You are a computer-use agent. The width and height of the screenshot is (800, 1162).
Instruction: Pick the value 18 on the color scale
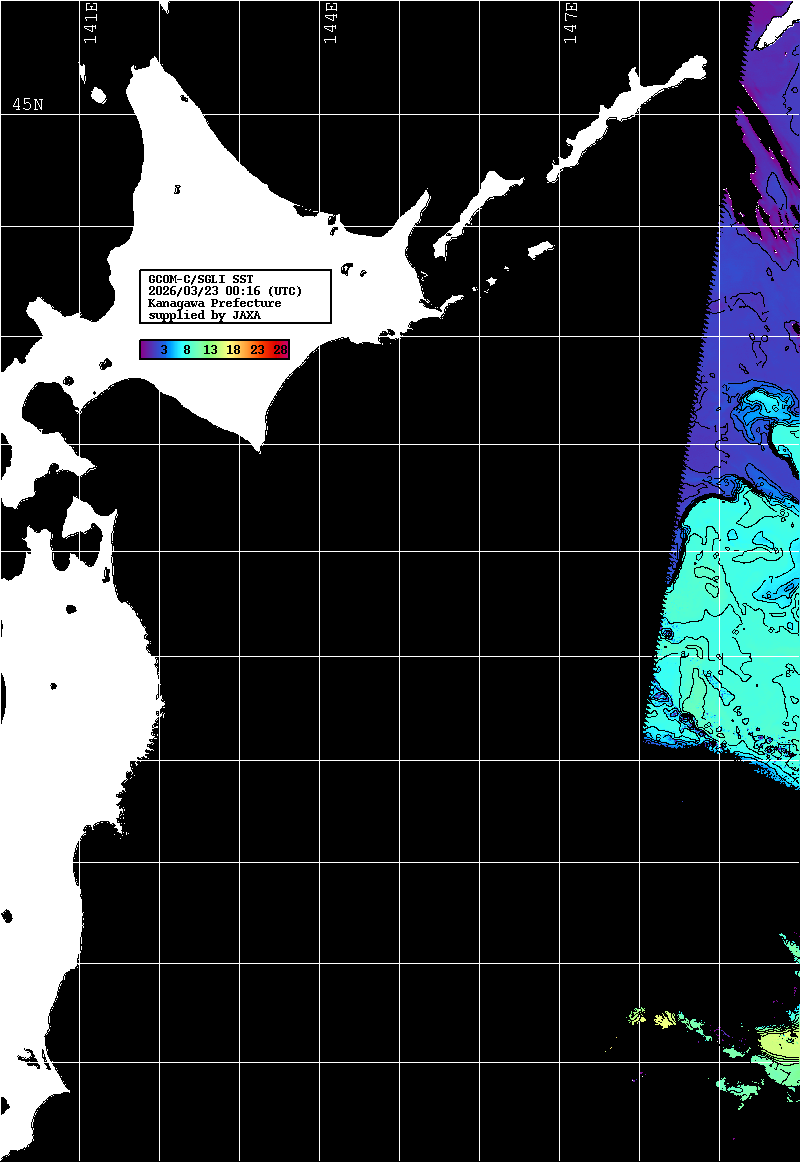click(233, 350)
